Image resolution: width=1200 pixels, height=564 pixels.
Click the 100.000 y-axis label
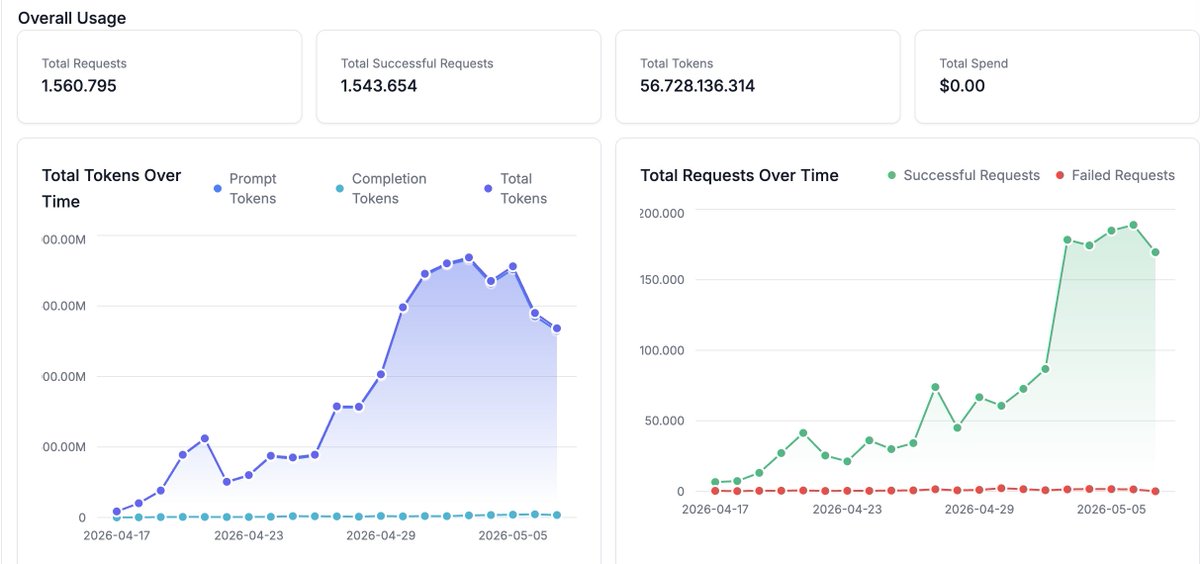tap(662, 350)
